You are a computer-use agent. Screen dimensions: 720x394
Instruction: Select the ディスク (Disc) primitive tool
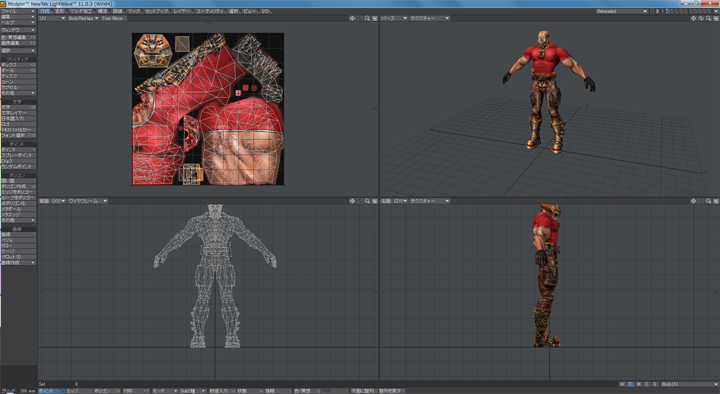[x=18, y=76]
